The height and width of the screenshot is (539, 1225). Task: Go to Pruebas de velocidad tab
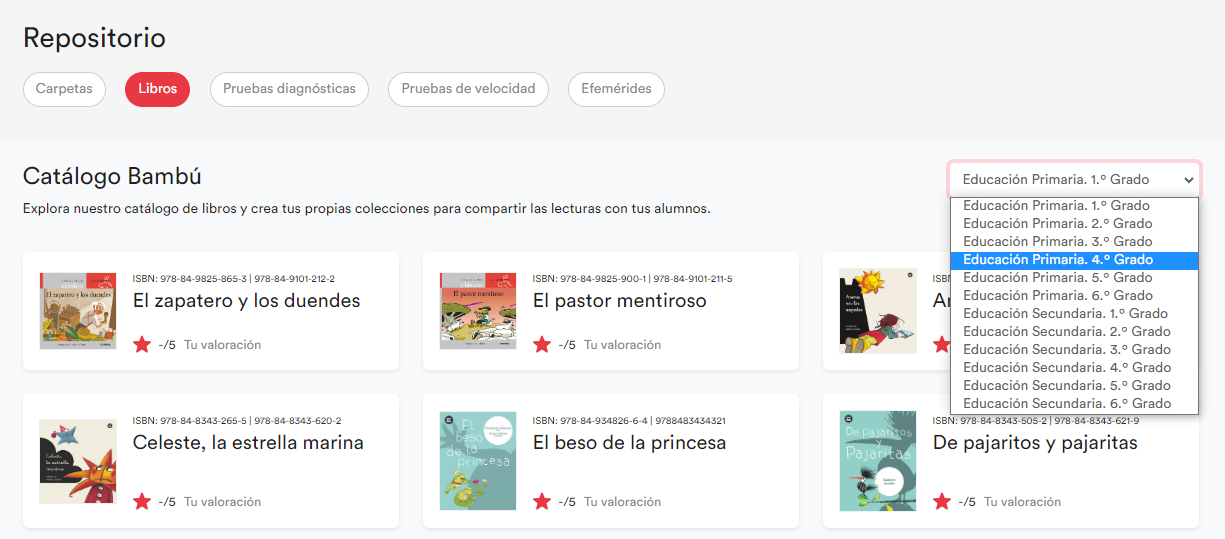(468, 89)
